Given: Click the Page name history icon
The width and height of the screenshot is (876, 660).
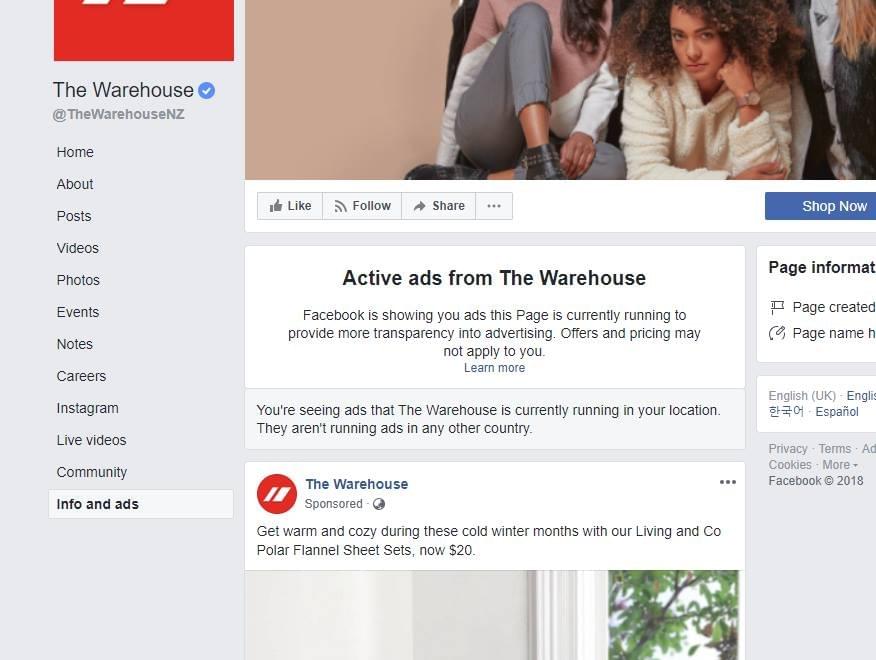Looking at the screenshot, I should click(x=777, y=333).
